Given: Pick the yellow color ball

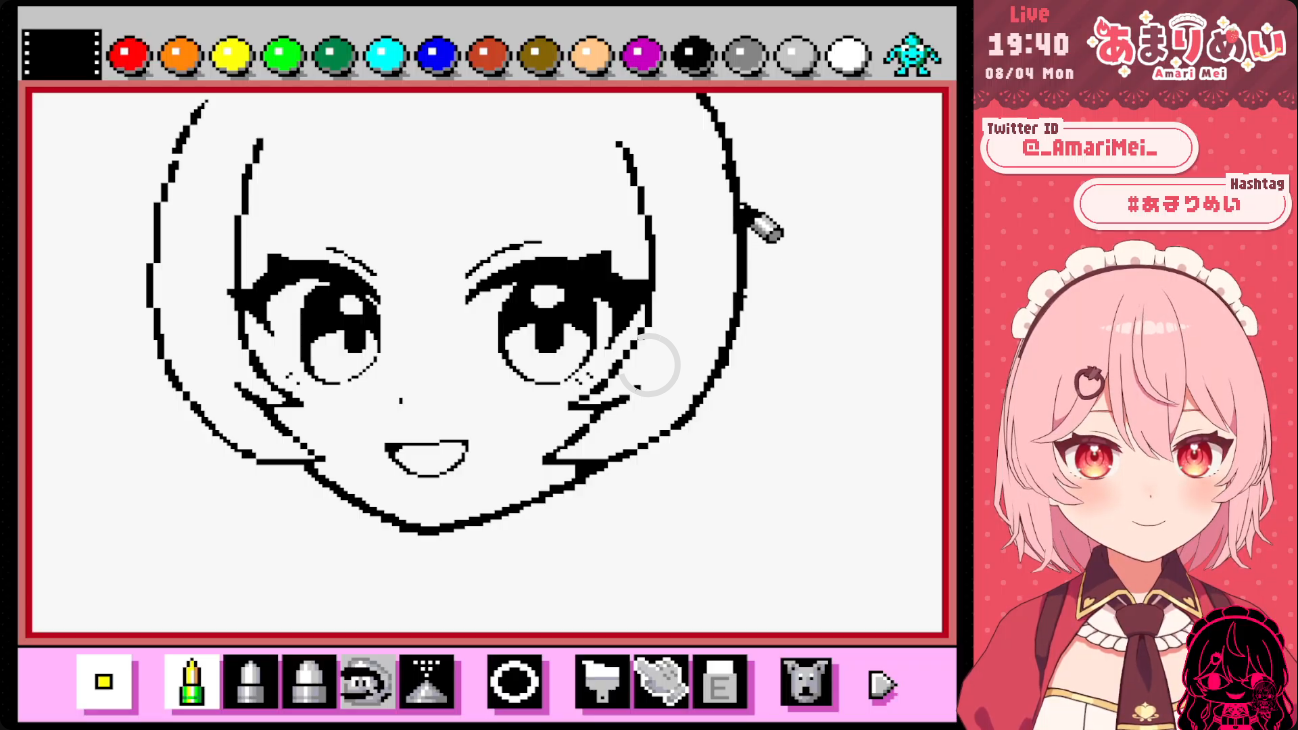Looking at the screenshot, I should pyautogui.click(x=231, y=55).
